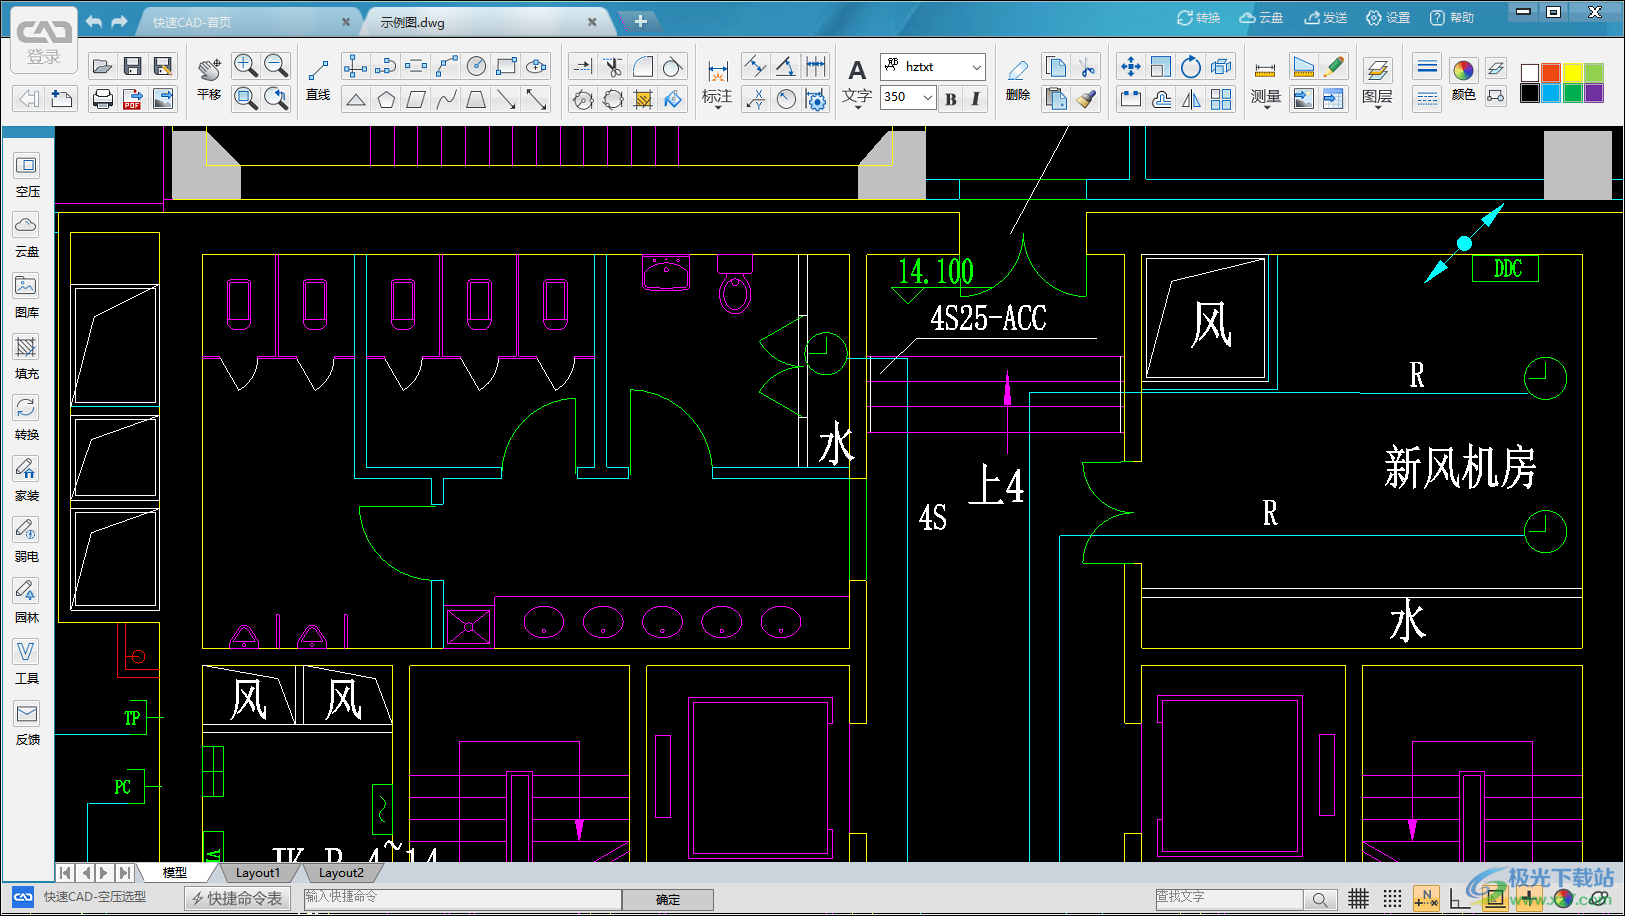Screen dimensions: 1625x916
Task: Choose the spline curve tool
Action: pyautogui.click(x=446, y=98)
